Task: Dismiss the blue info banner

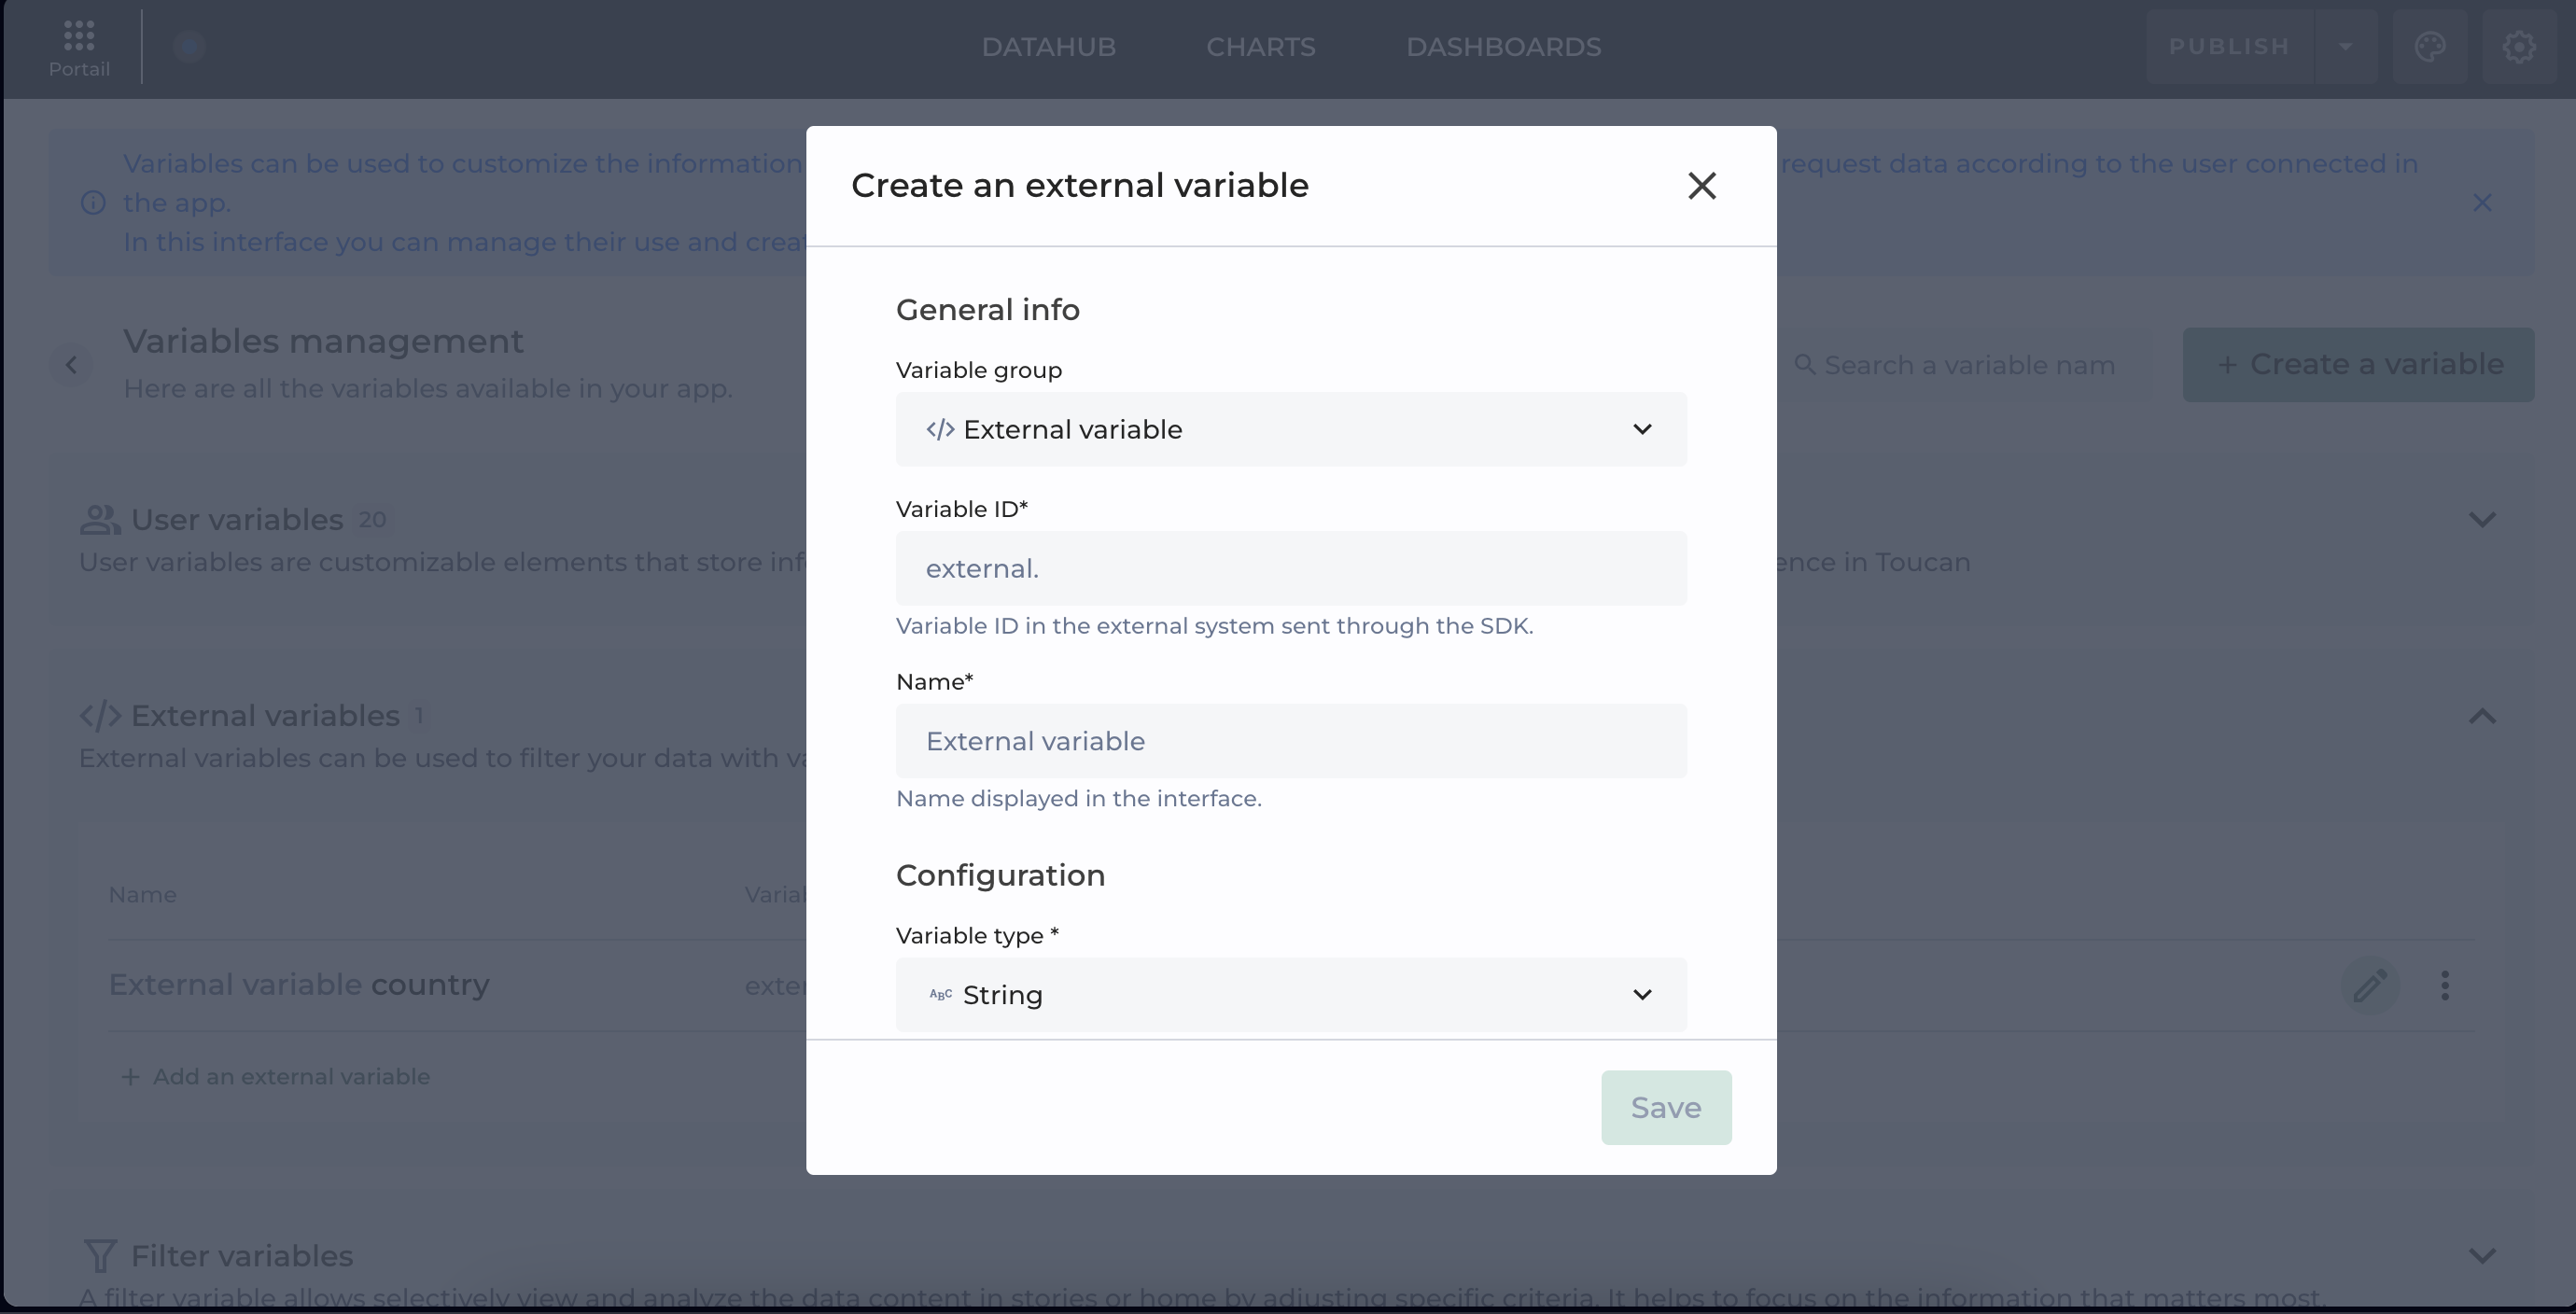Action: [x=2481, y=203]
